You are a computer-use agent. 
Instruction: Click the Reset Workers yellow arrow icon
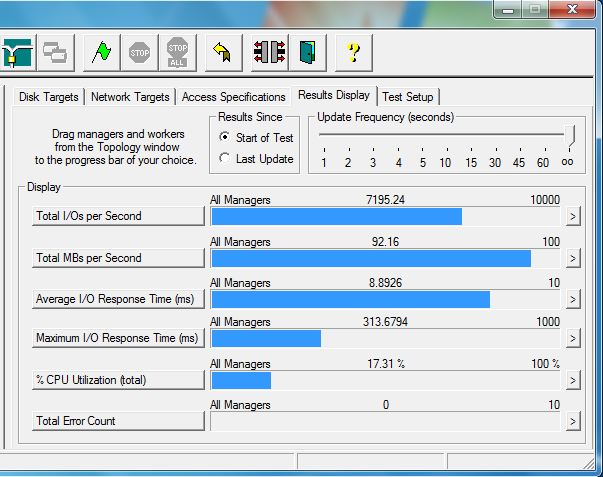pyautogui.click(x=223, y=53)
